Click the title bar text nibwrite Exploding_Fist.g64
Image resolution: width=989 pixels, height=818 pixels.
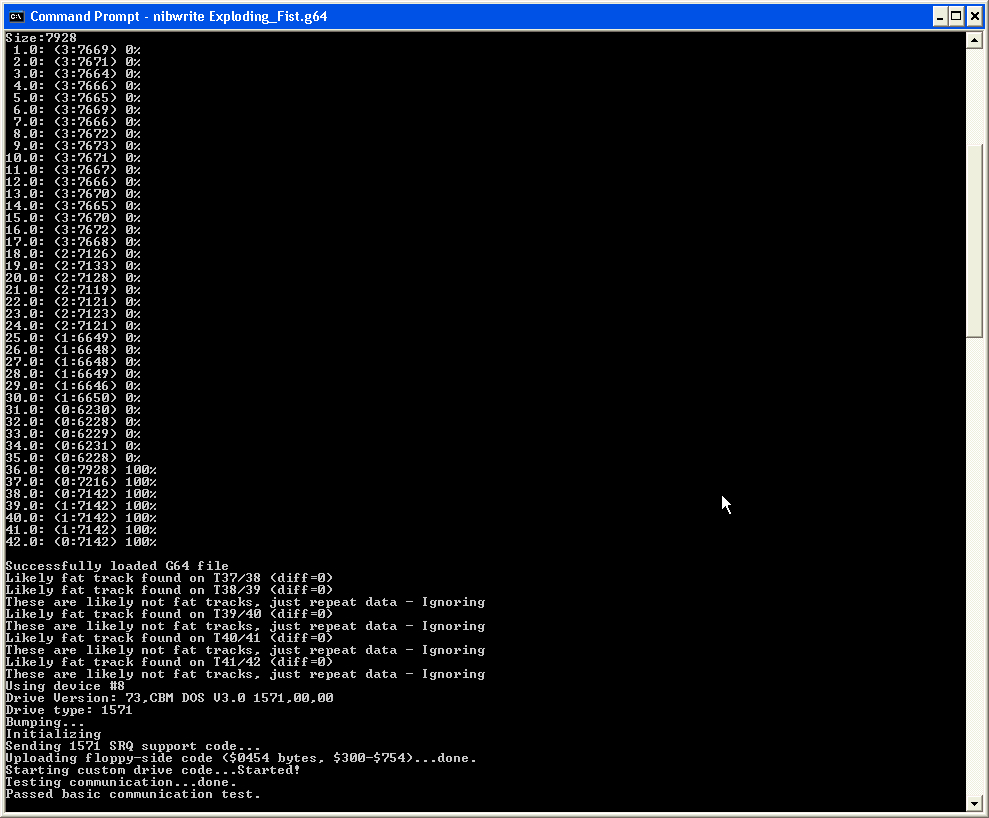click(240, 16)
